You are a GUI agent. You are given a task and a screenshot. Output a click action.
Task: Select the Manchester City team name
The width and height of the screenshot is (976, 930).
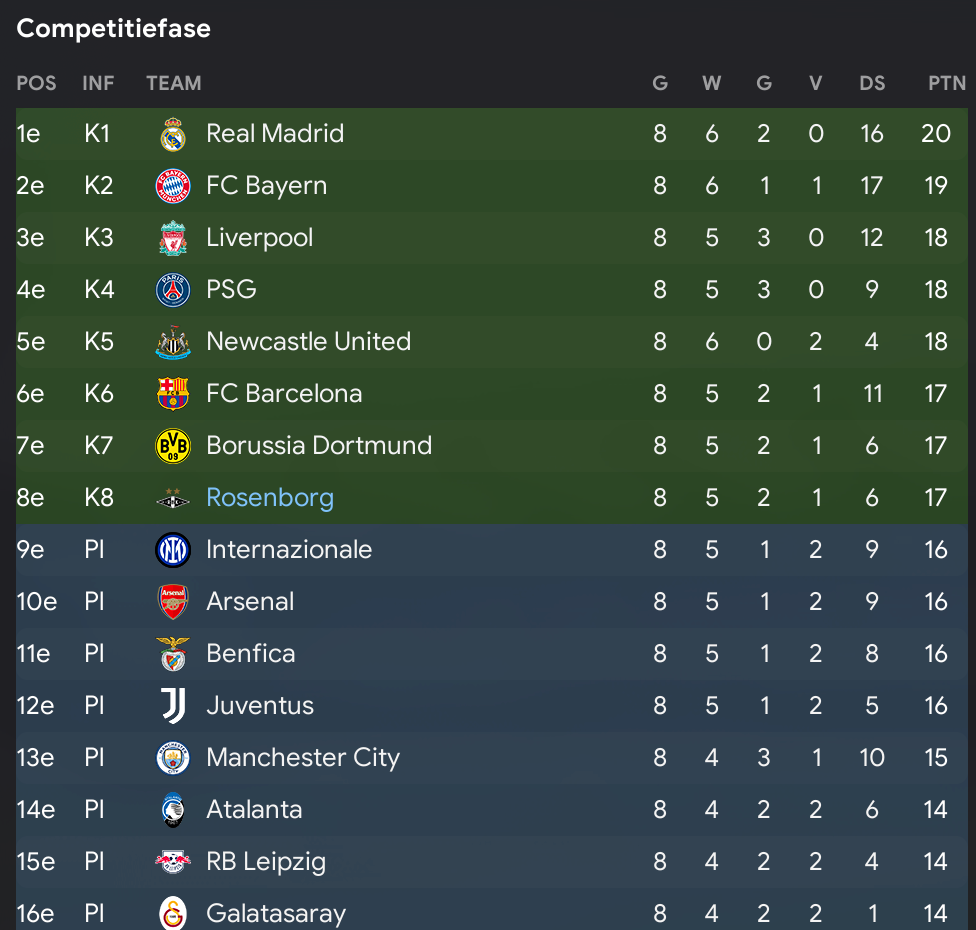point(303,758)
